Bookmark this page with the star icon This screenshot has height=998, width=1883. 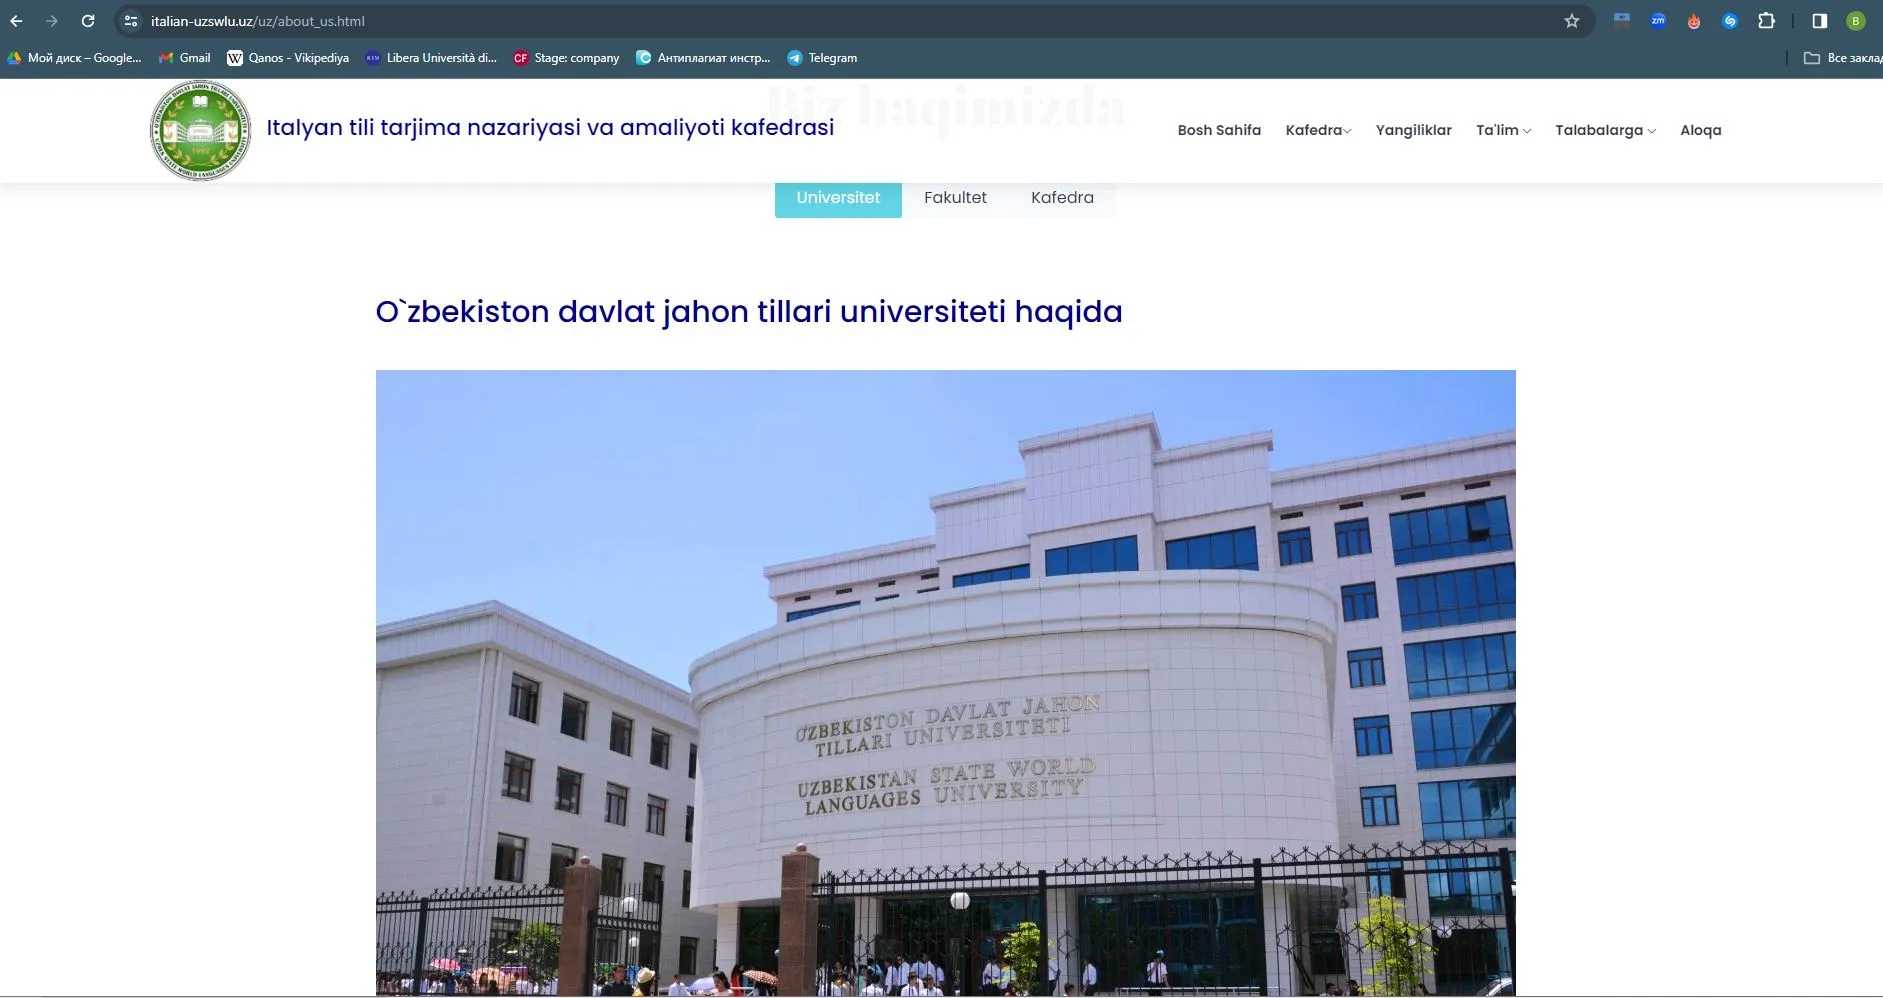tap(1571, 21)
